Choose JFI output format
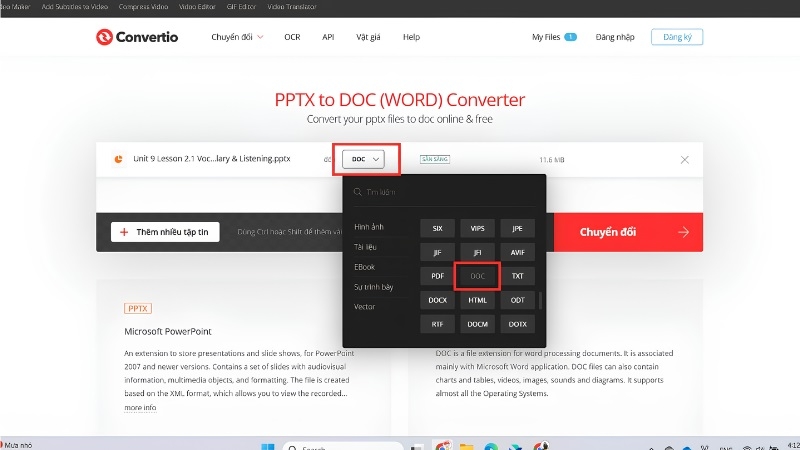 (478, 252)
